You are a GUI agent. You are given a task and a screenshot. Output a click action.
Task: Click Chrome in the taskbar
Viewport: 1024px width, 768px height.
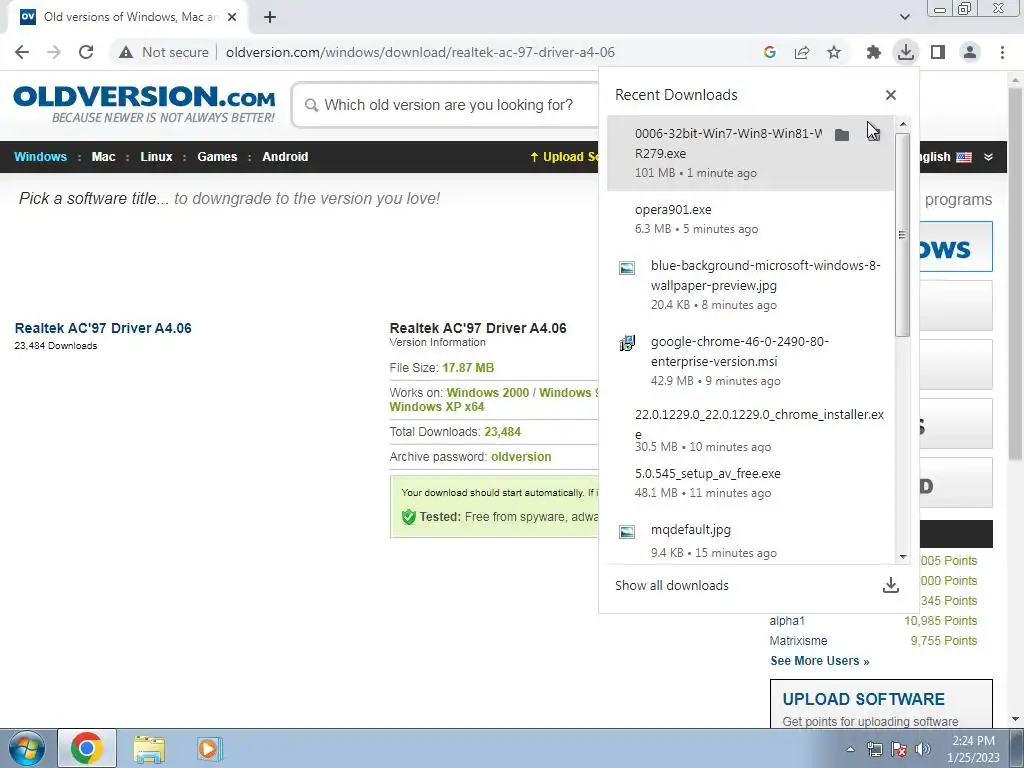[x=87, y=748]
